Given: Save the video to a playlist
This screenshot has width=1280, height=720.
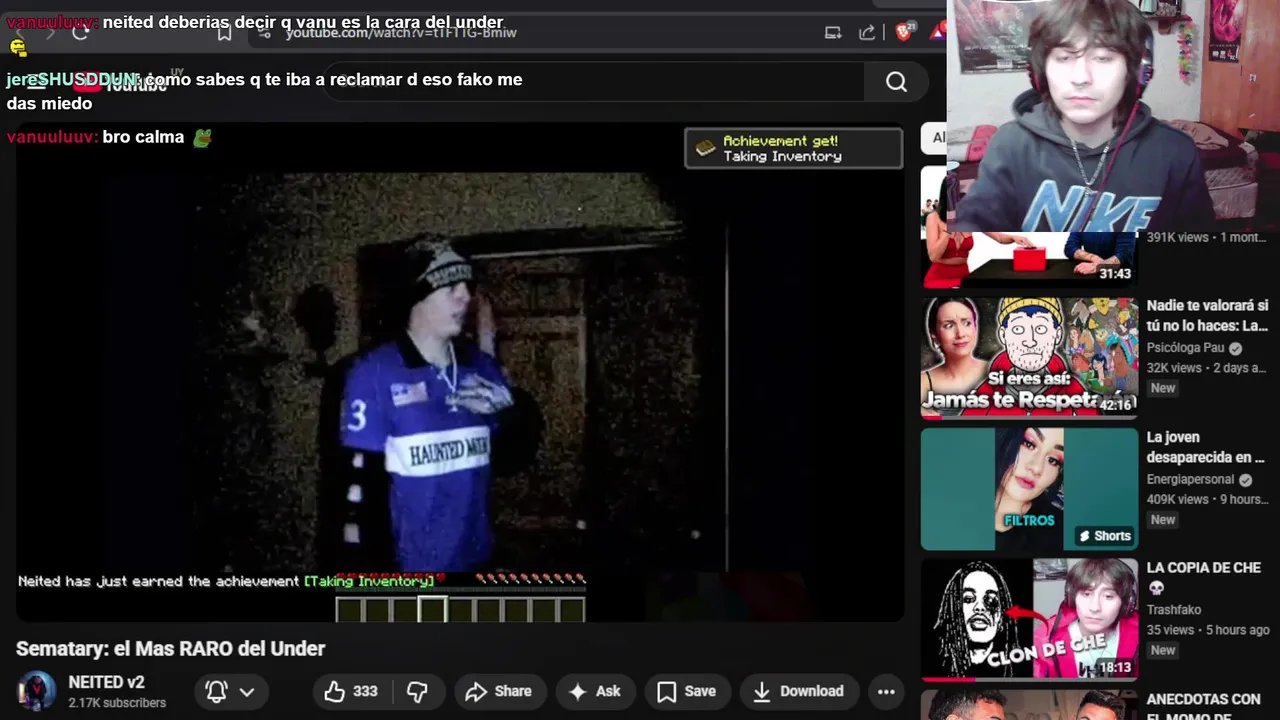Looking at the screenshot, I should coord(686,691).
